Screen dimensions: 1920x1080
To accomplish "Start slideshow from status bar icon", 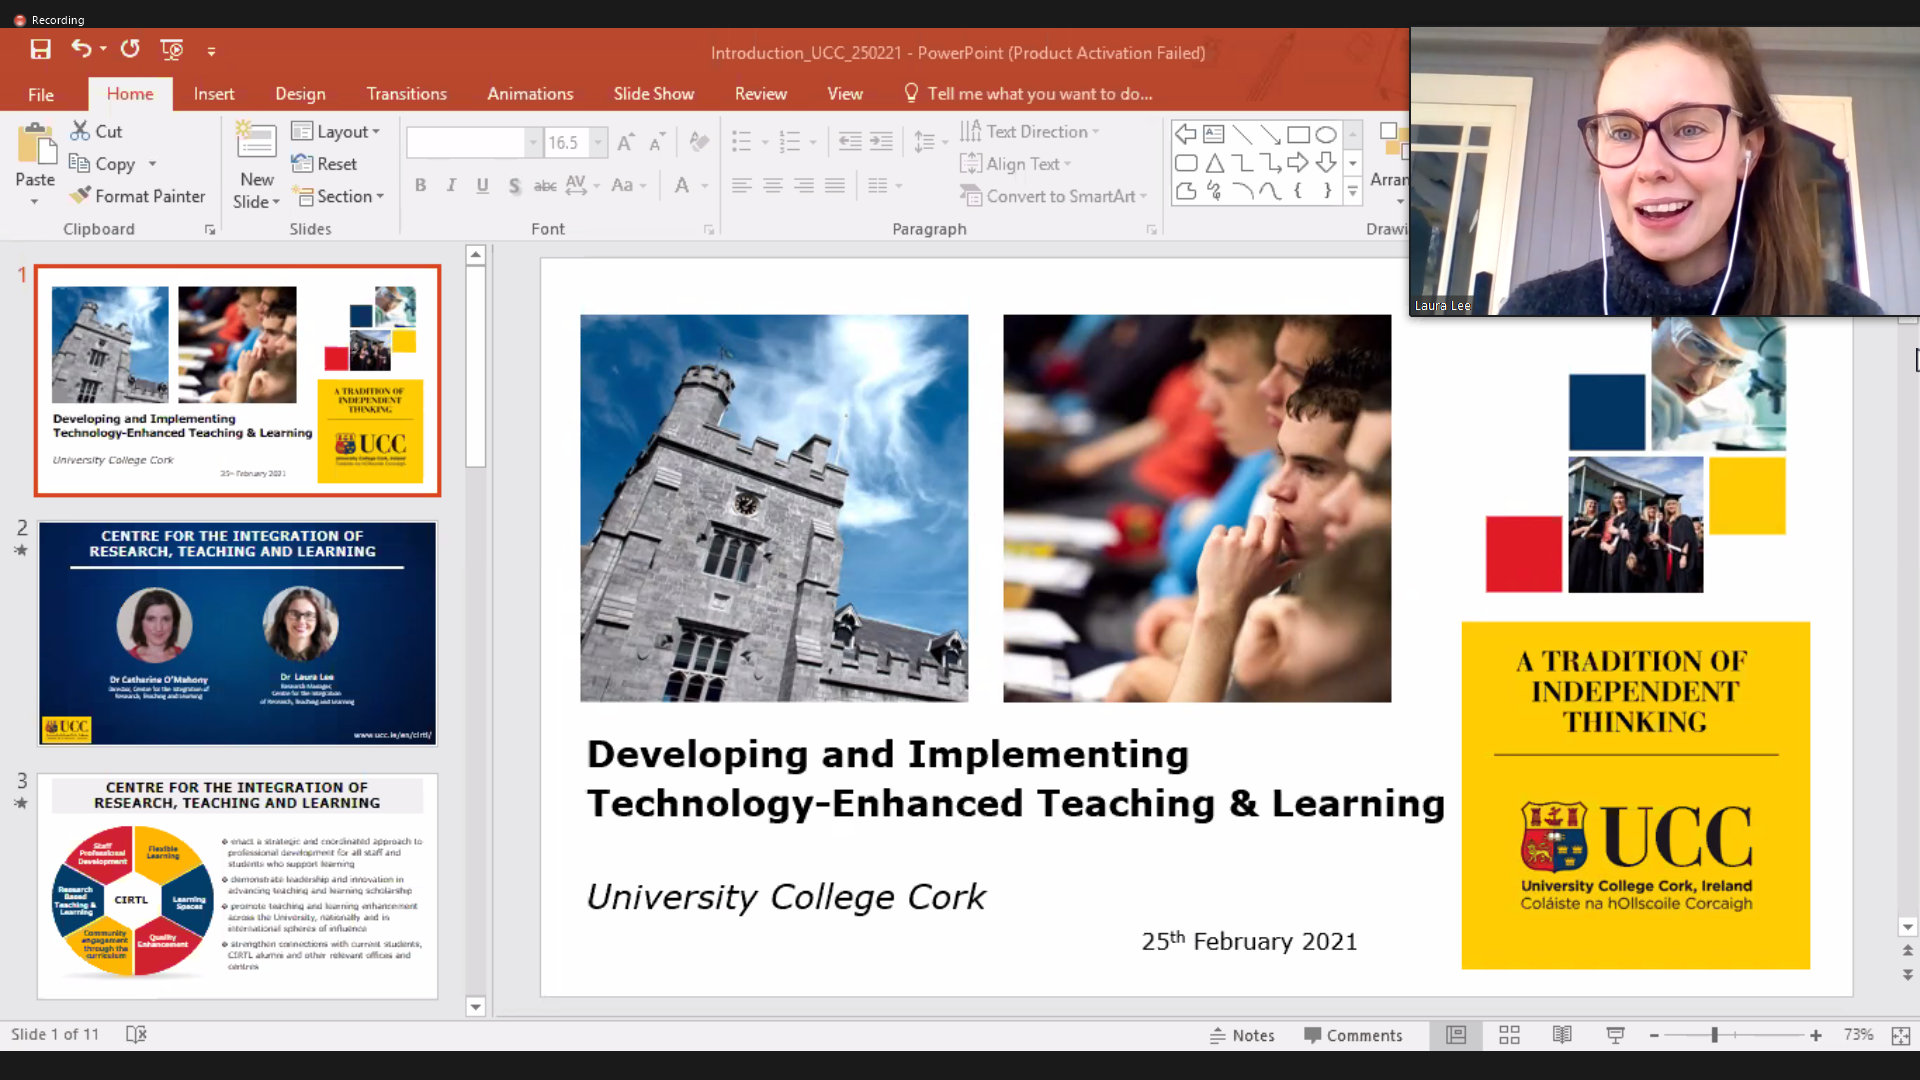I will click(1615, 1035).
